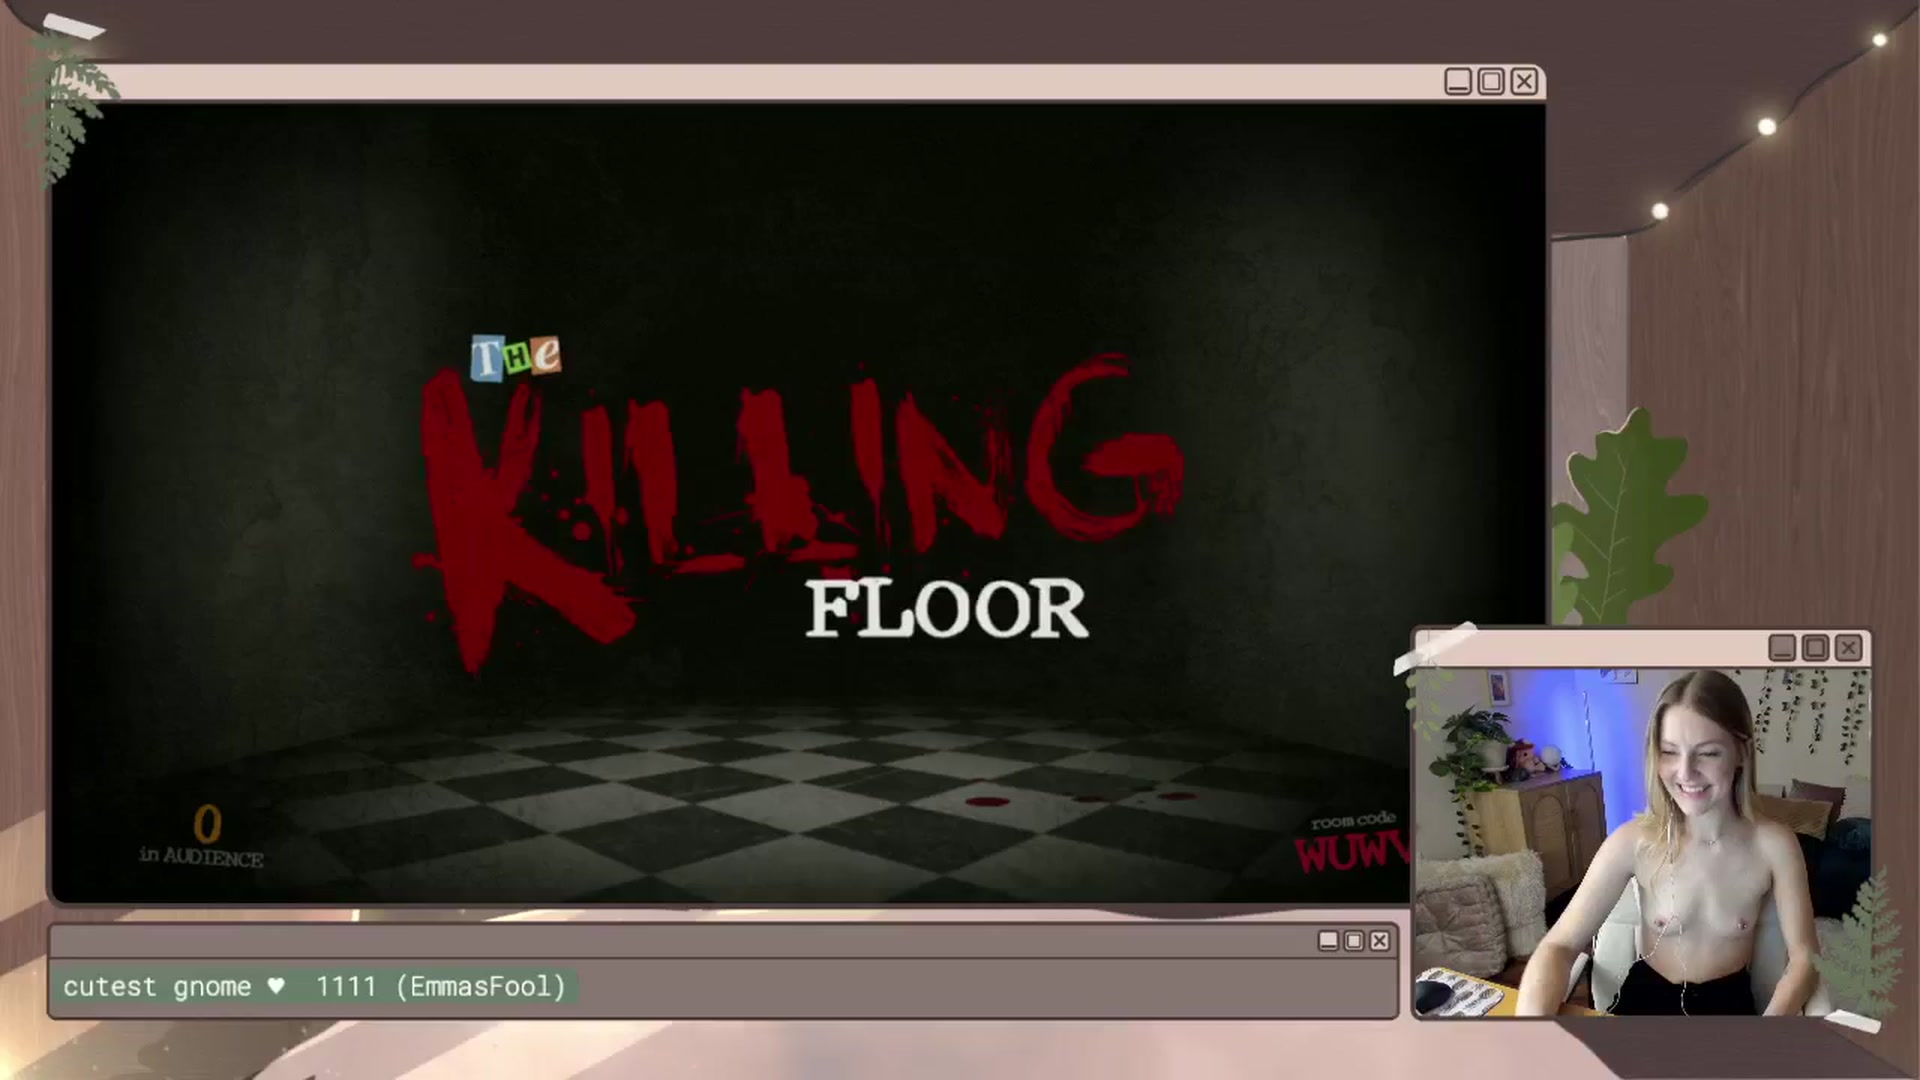The height and width of the screenshot is (1080, 1920).
Task: Minimize the main game window frame
Action: (1458, 81)
